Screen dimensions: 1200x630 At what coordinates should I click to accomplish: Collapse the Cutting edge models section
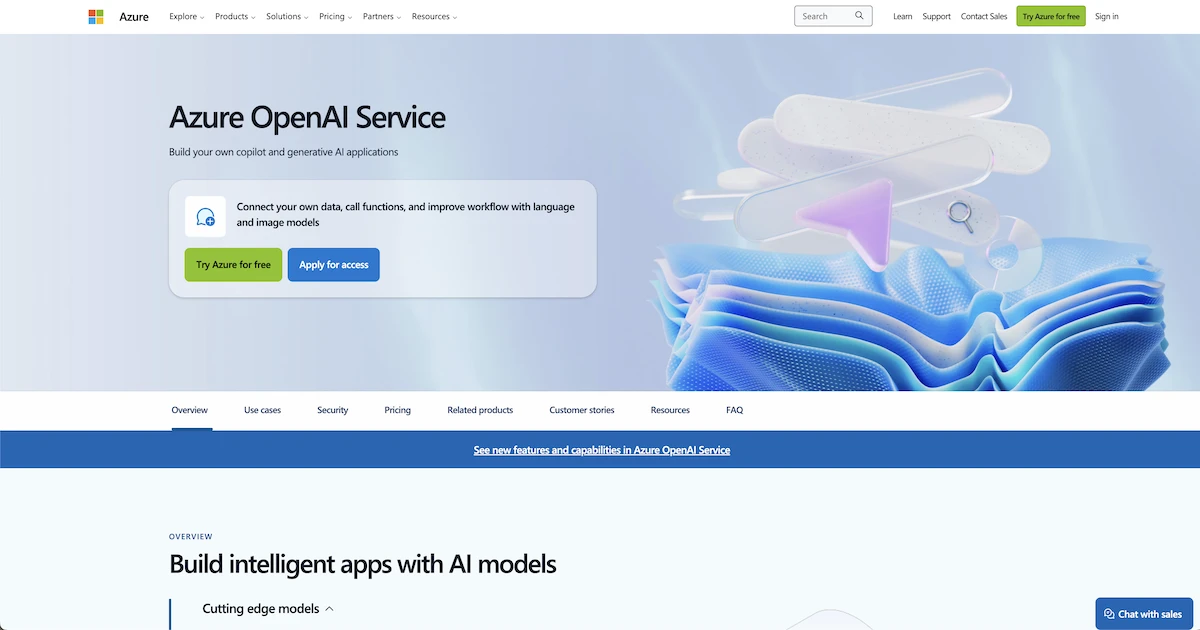click(x=328, y=608)
